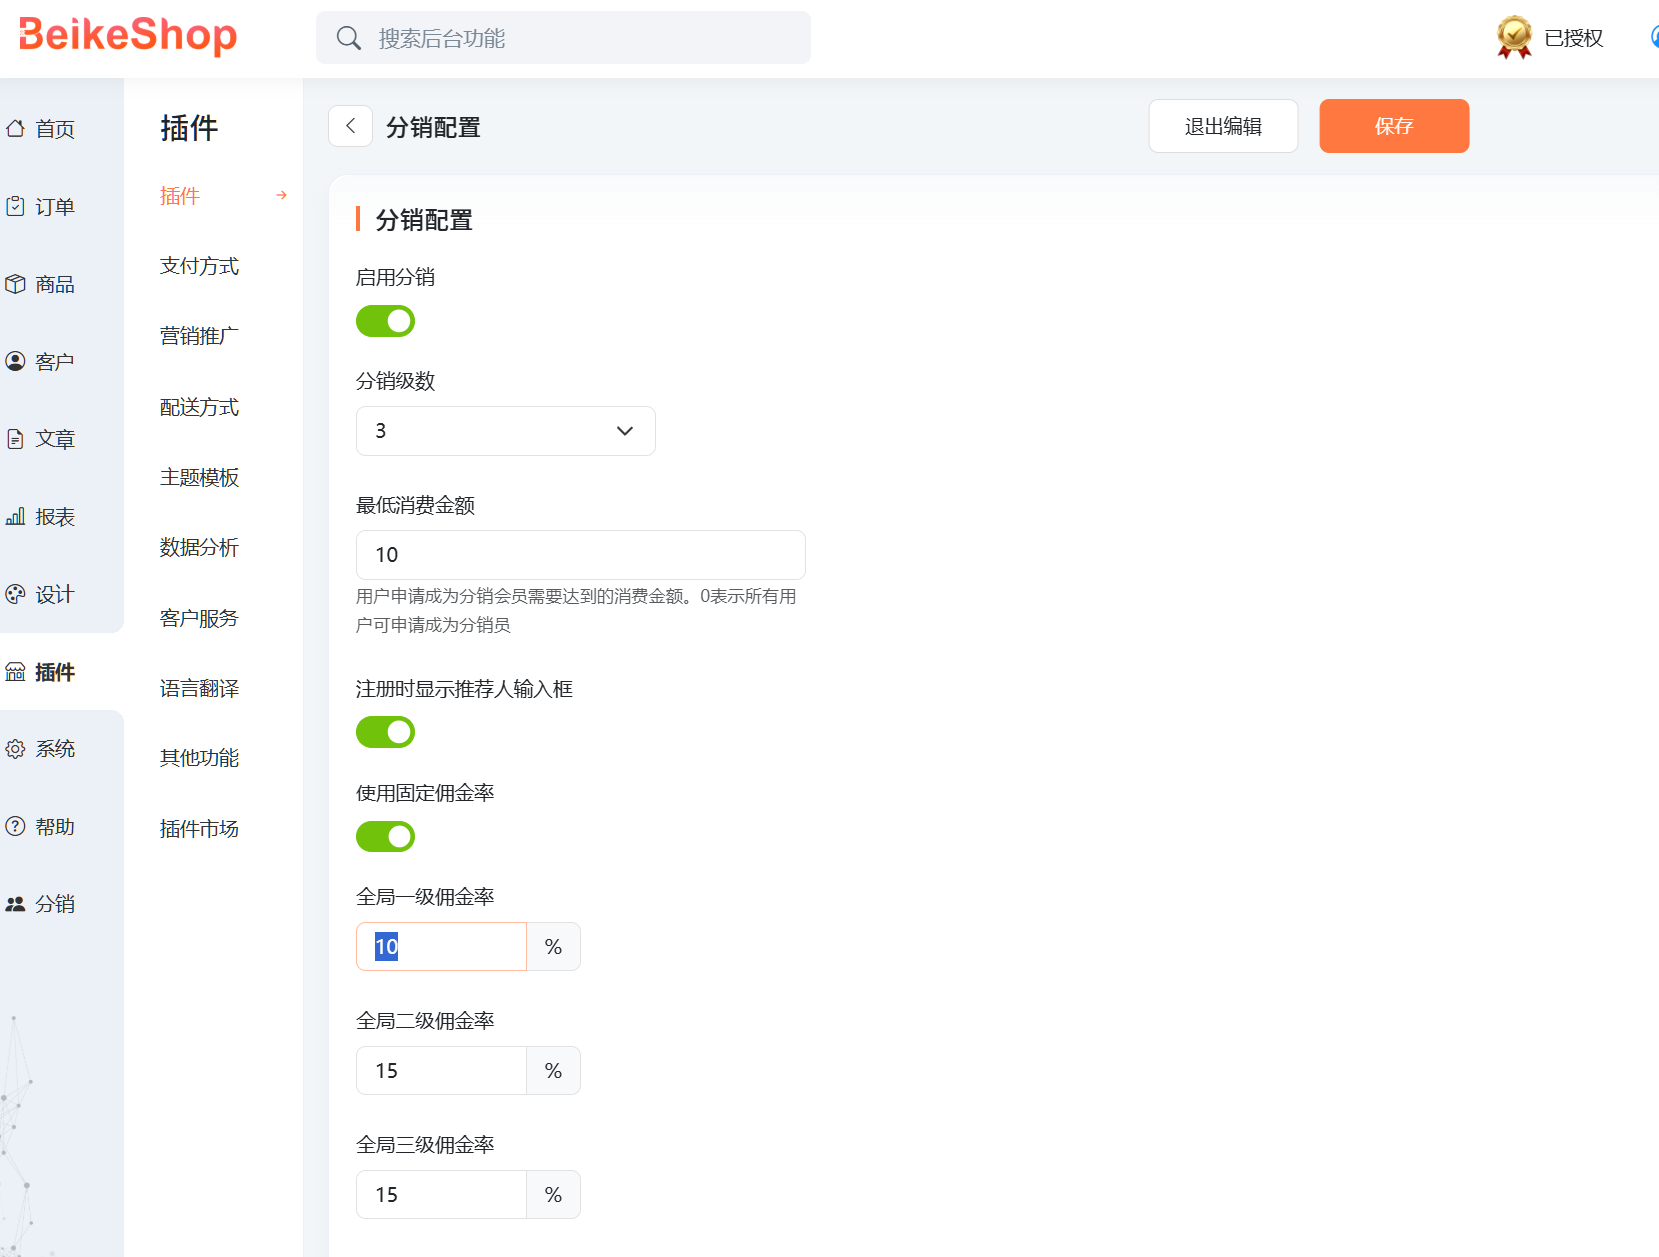Open the 分销级数 dropdown
1659x1257 pixels.
(x=506, y=431)
